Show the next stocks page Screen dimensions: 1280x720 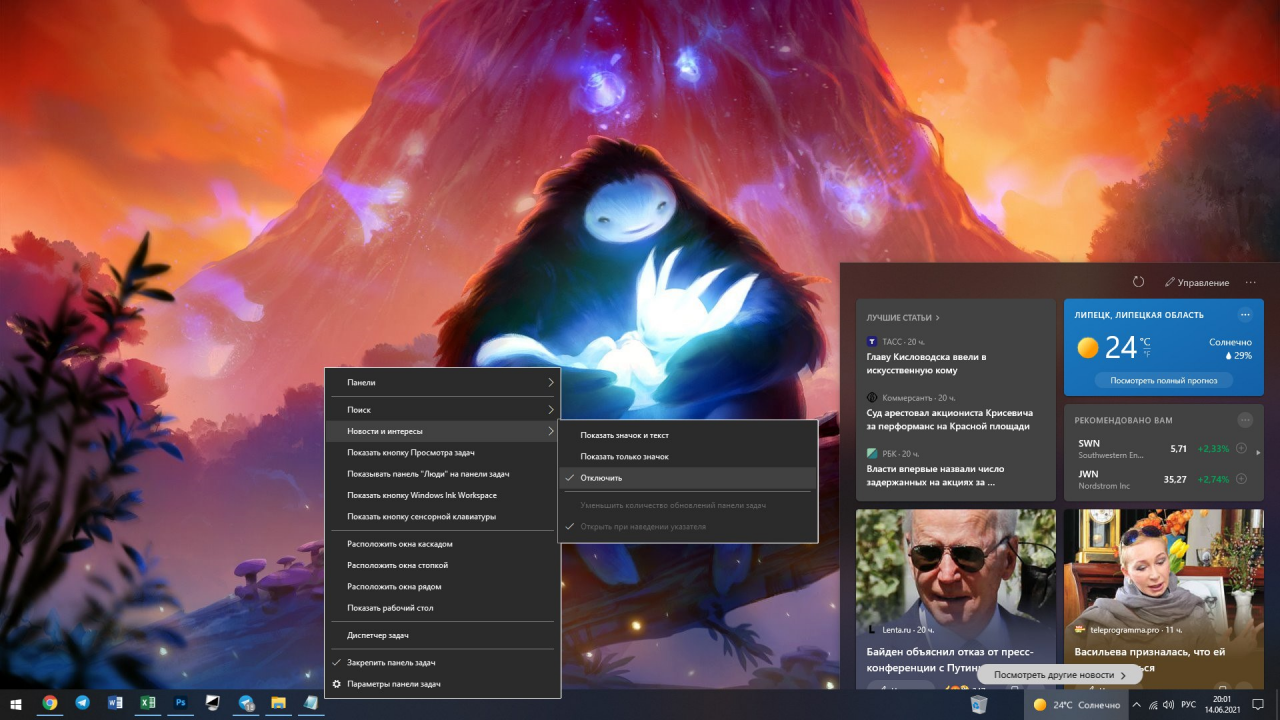[x=1258, y=452]
